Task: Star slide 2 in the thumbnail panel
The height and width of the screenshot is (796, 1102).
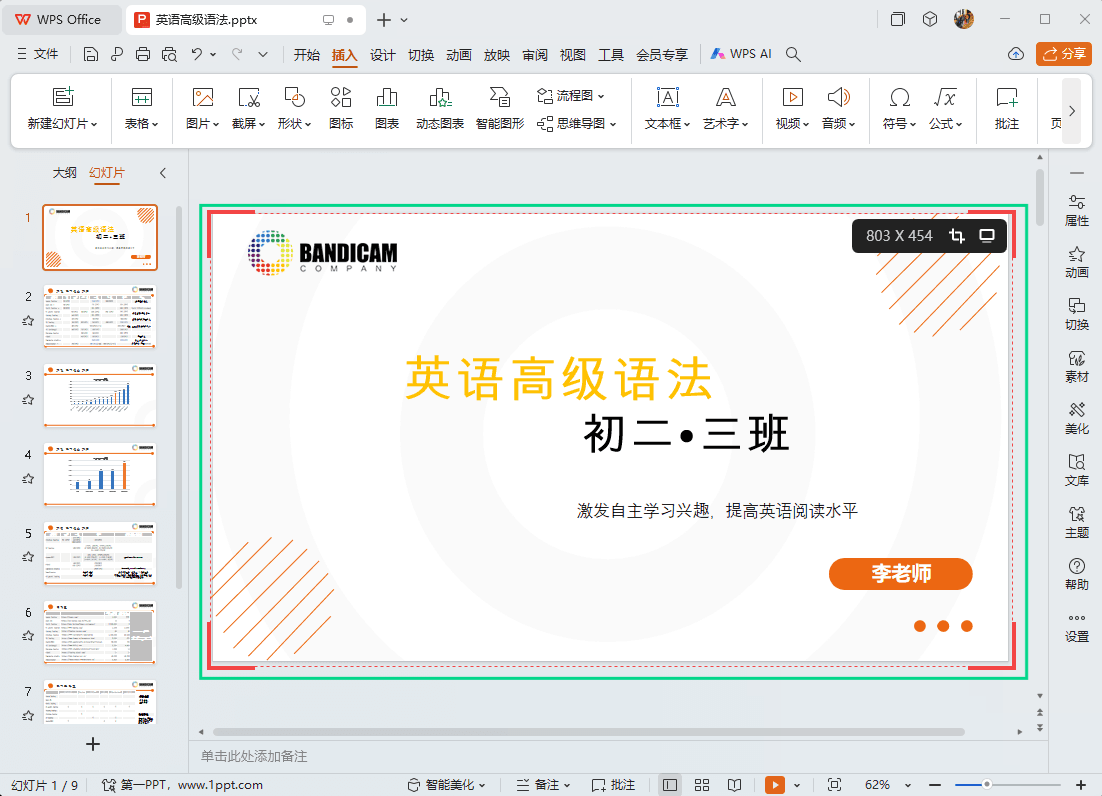Action: pos(27,318)
